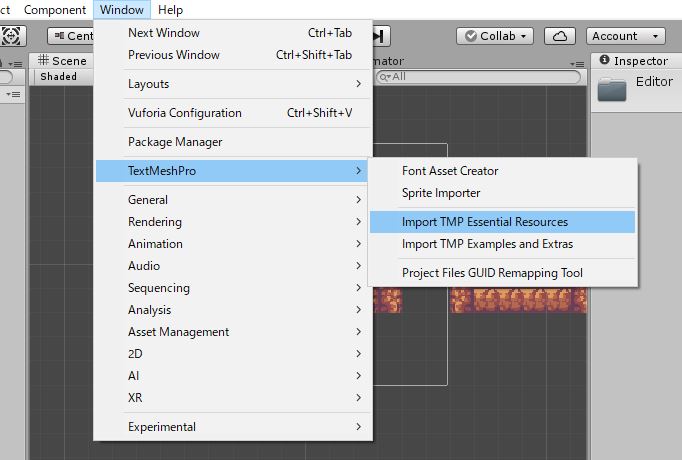
Task: Click the Inspector info icon
Action: point(604,60)
